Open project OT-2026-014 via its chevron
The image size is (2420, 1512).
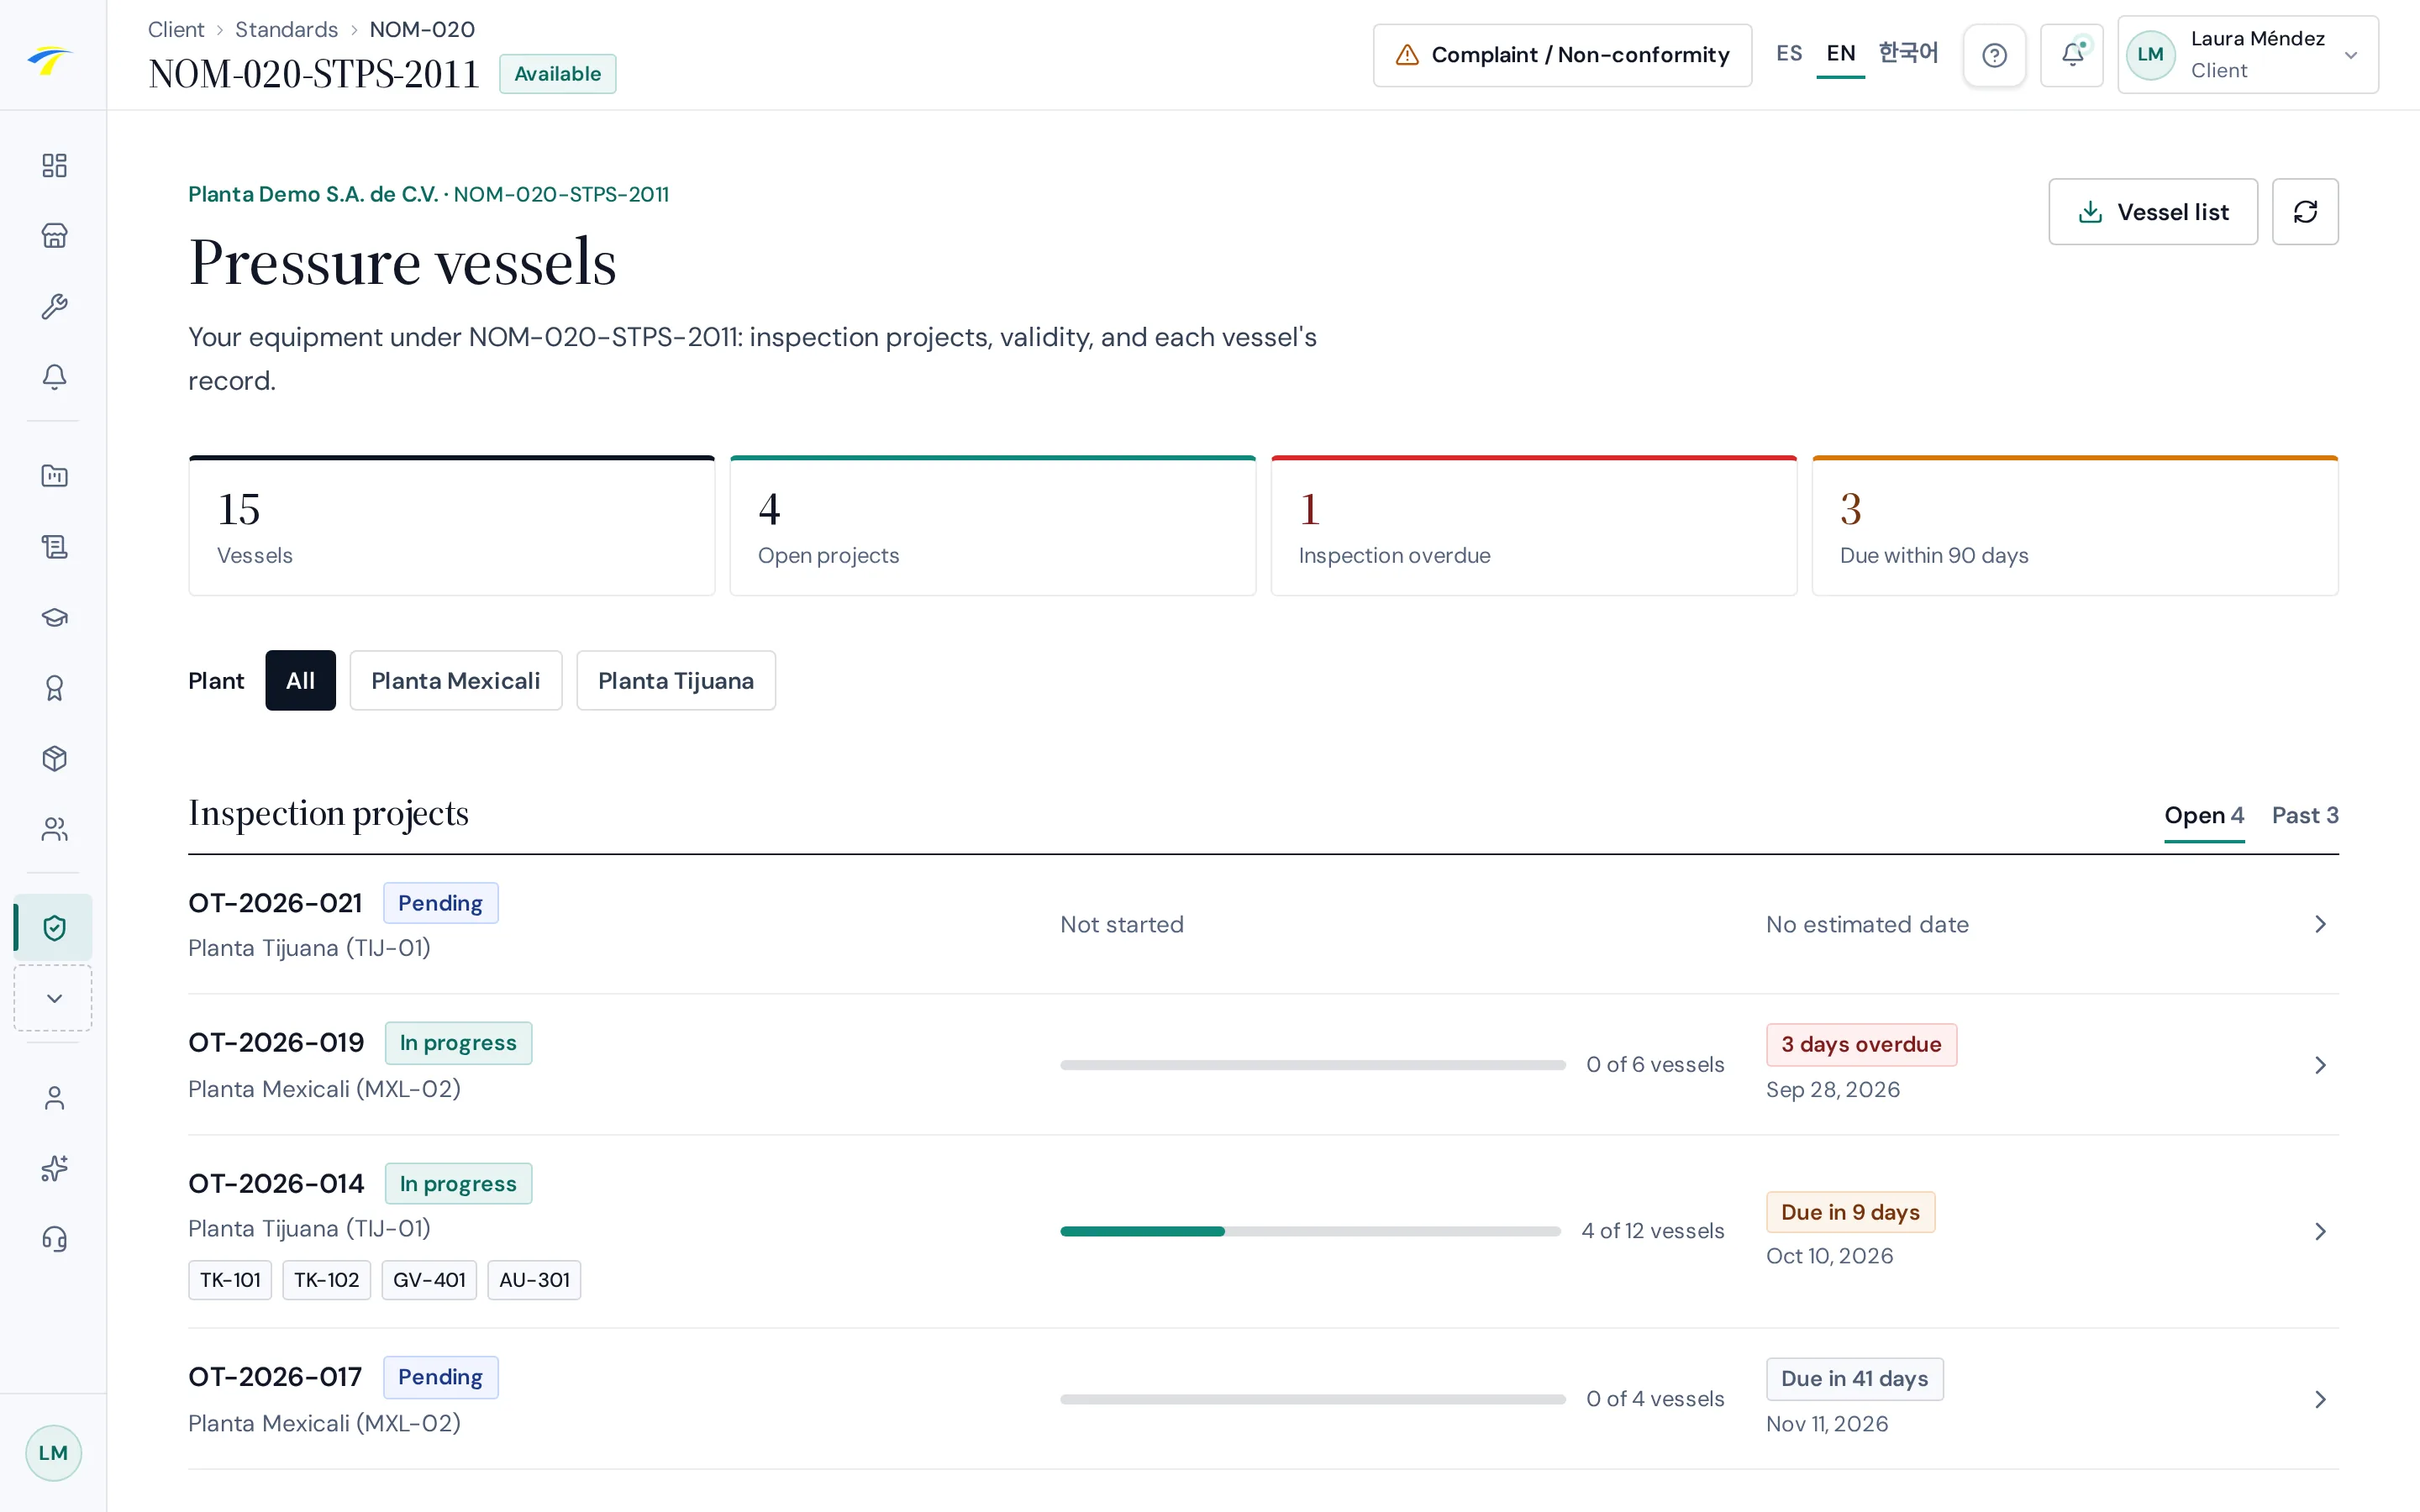pos(2320,1231)
